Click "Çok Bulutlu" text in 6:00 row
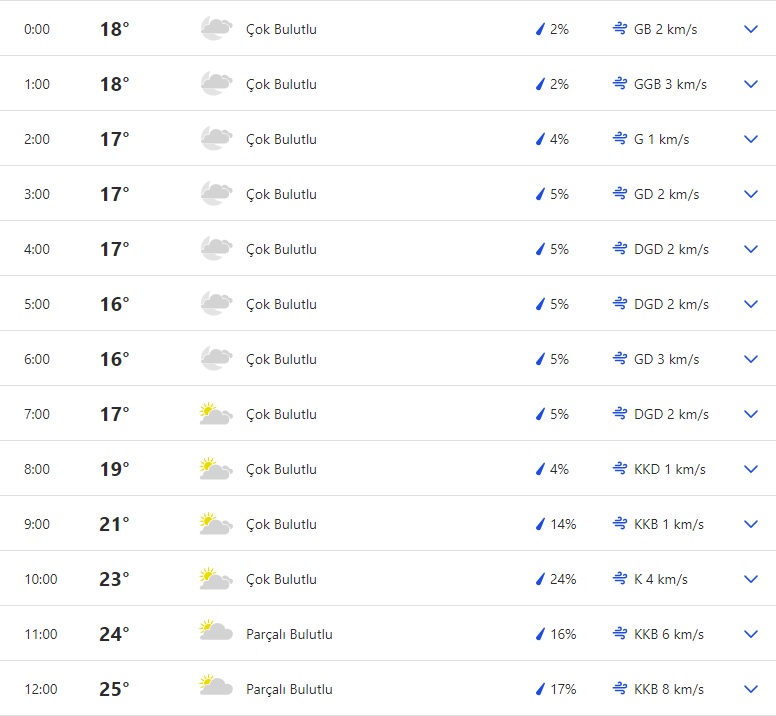Viewport: 776px width, 716px height. point(281,359)
